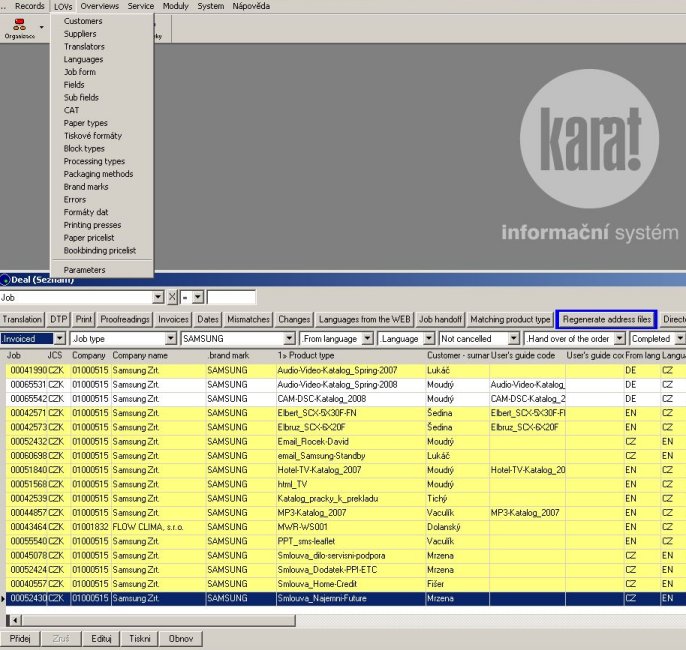Click the Tiskni button
The height and width of the screenshot is (650, 686).
tap(140, 639)
